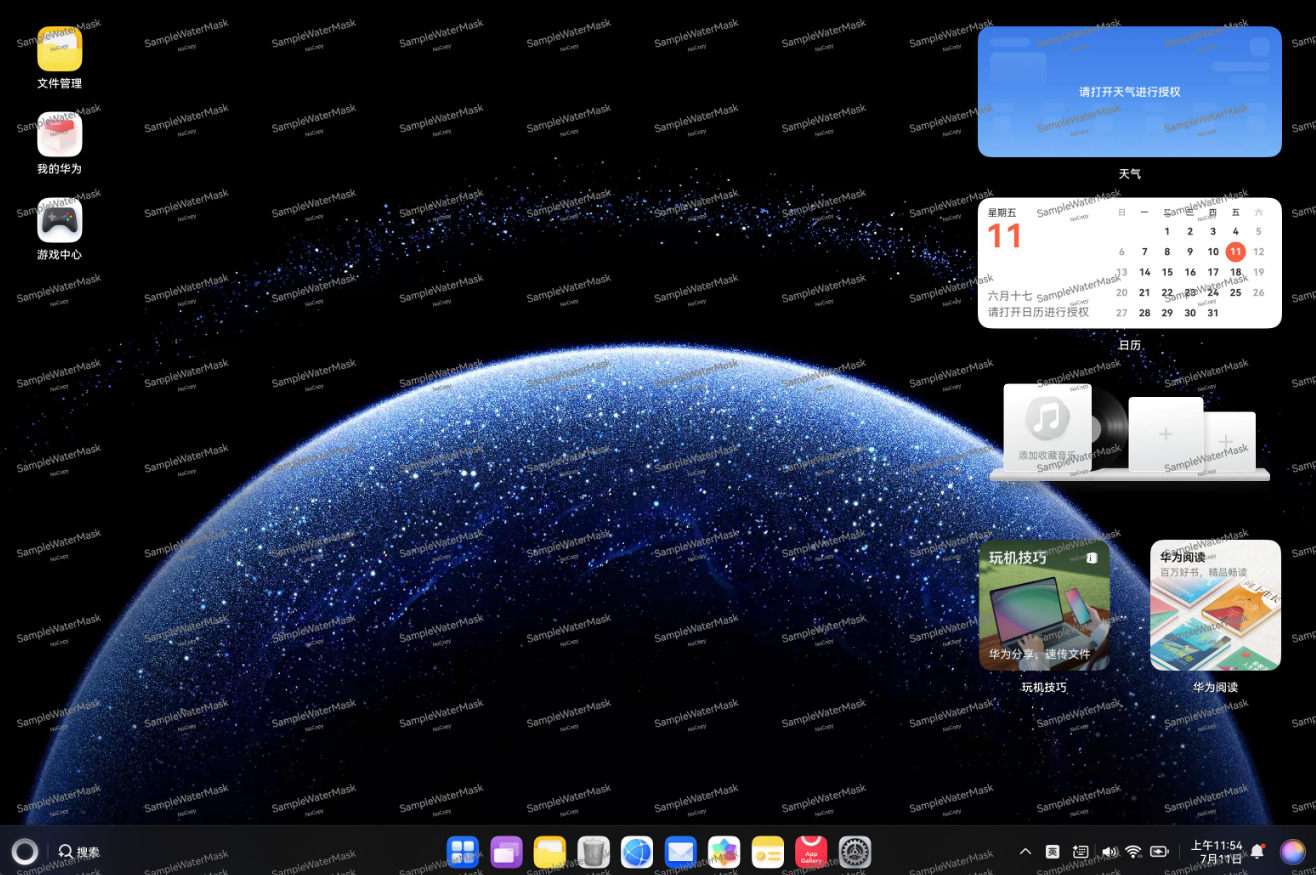This screenshot has width=1316, height=875.
Task: Select the highlighted date 11 in the calendar
Action: click(x=1236, y=252)
